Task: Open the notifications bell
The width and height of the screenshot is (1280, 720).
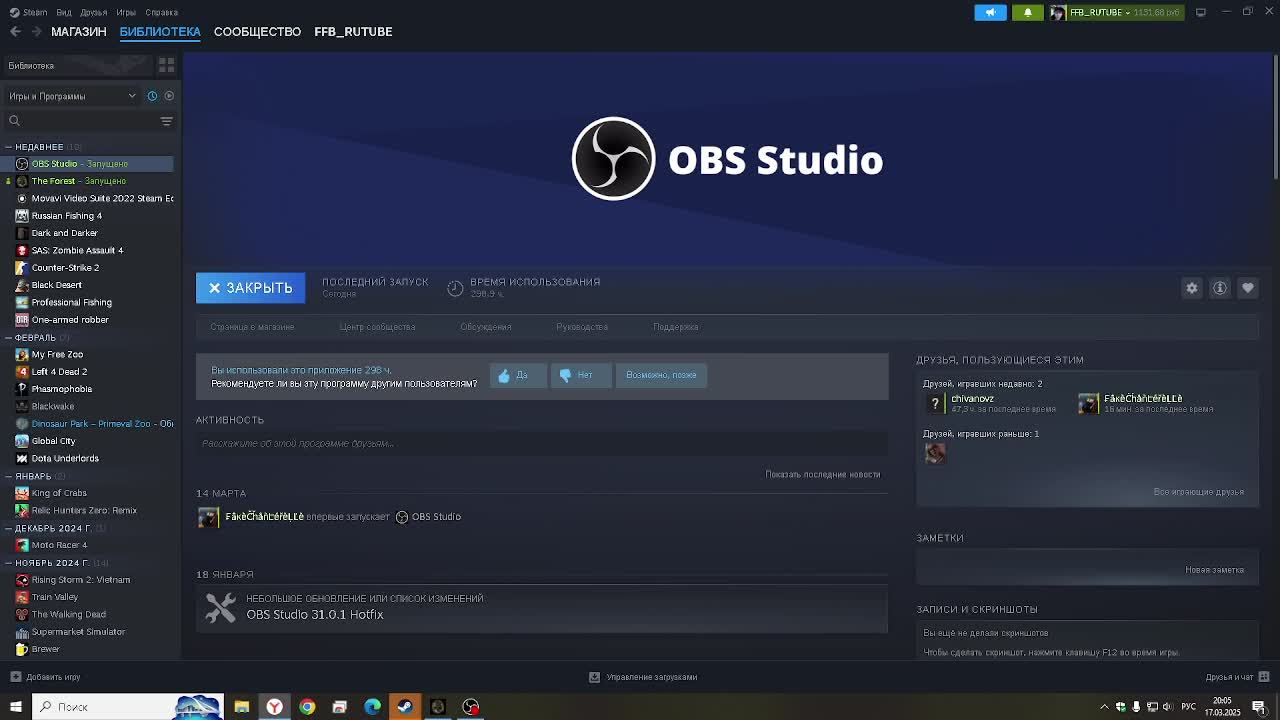Action: tap(1027, 12)
